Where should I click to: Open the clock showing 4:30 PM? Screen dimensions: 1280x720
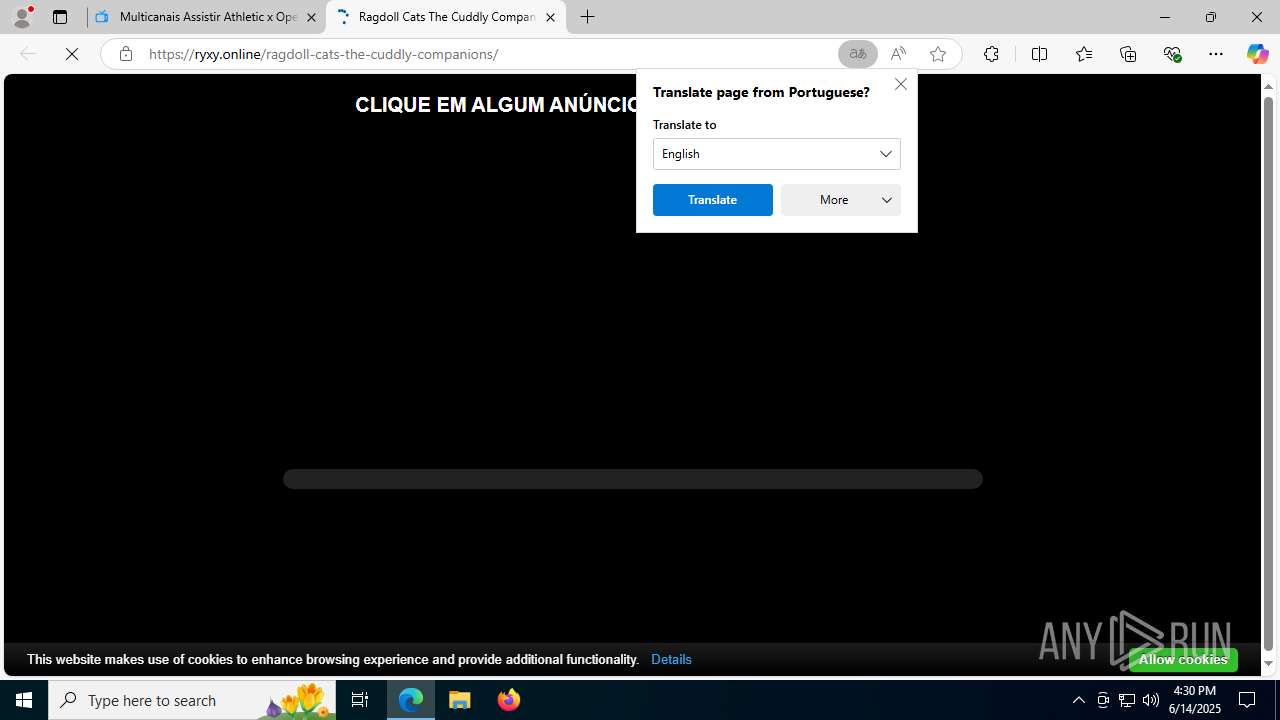tap(1194, 700)
